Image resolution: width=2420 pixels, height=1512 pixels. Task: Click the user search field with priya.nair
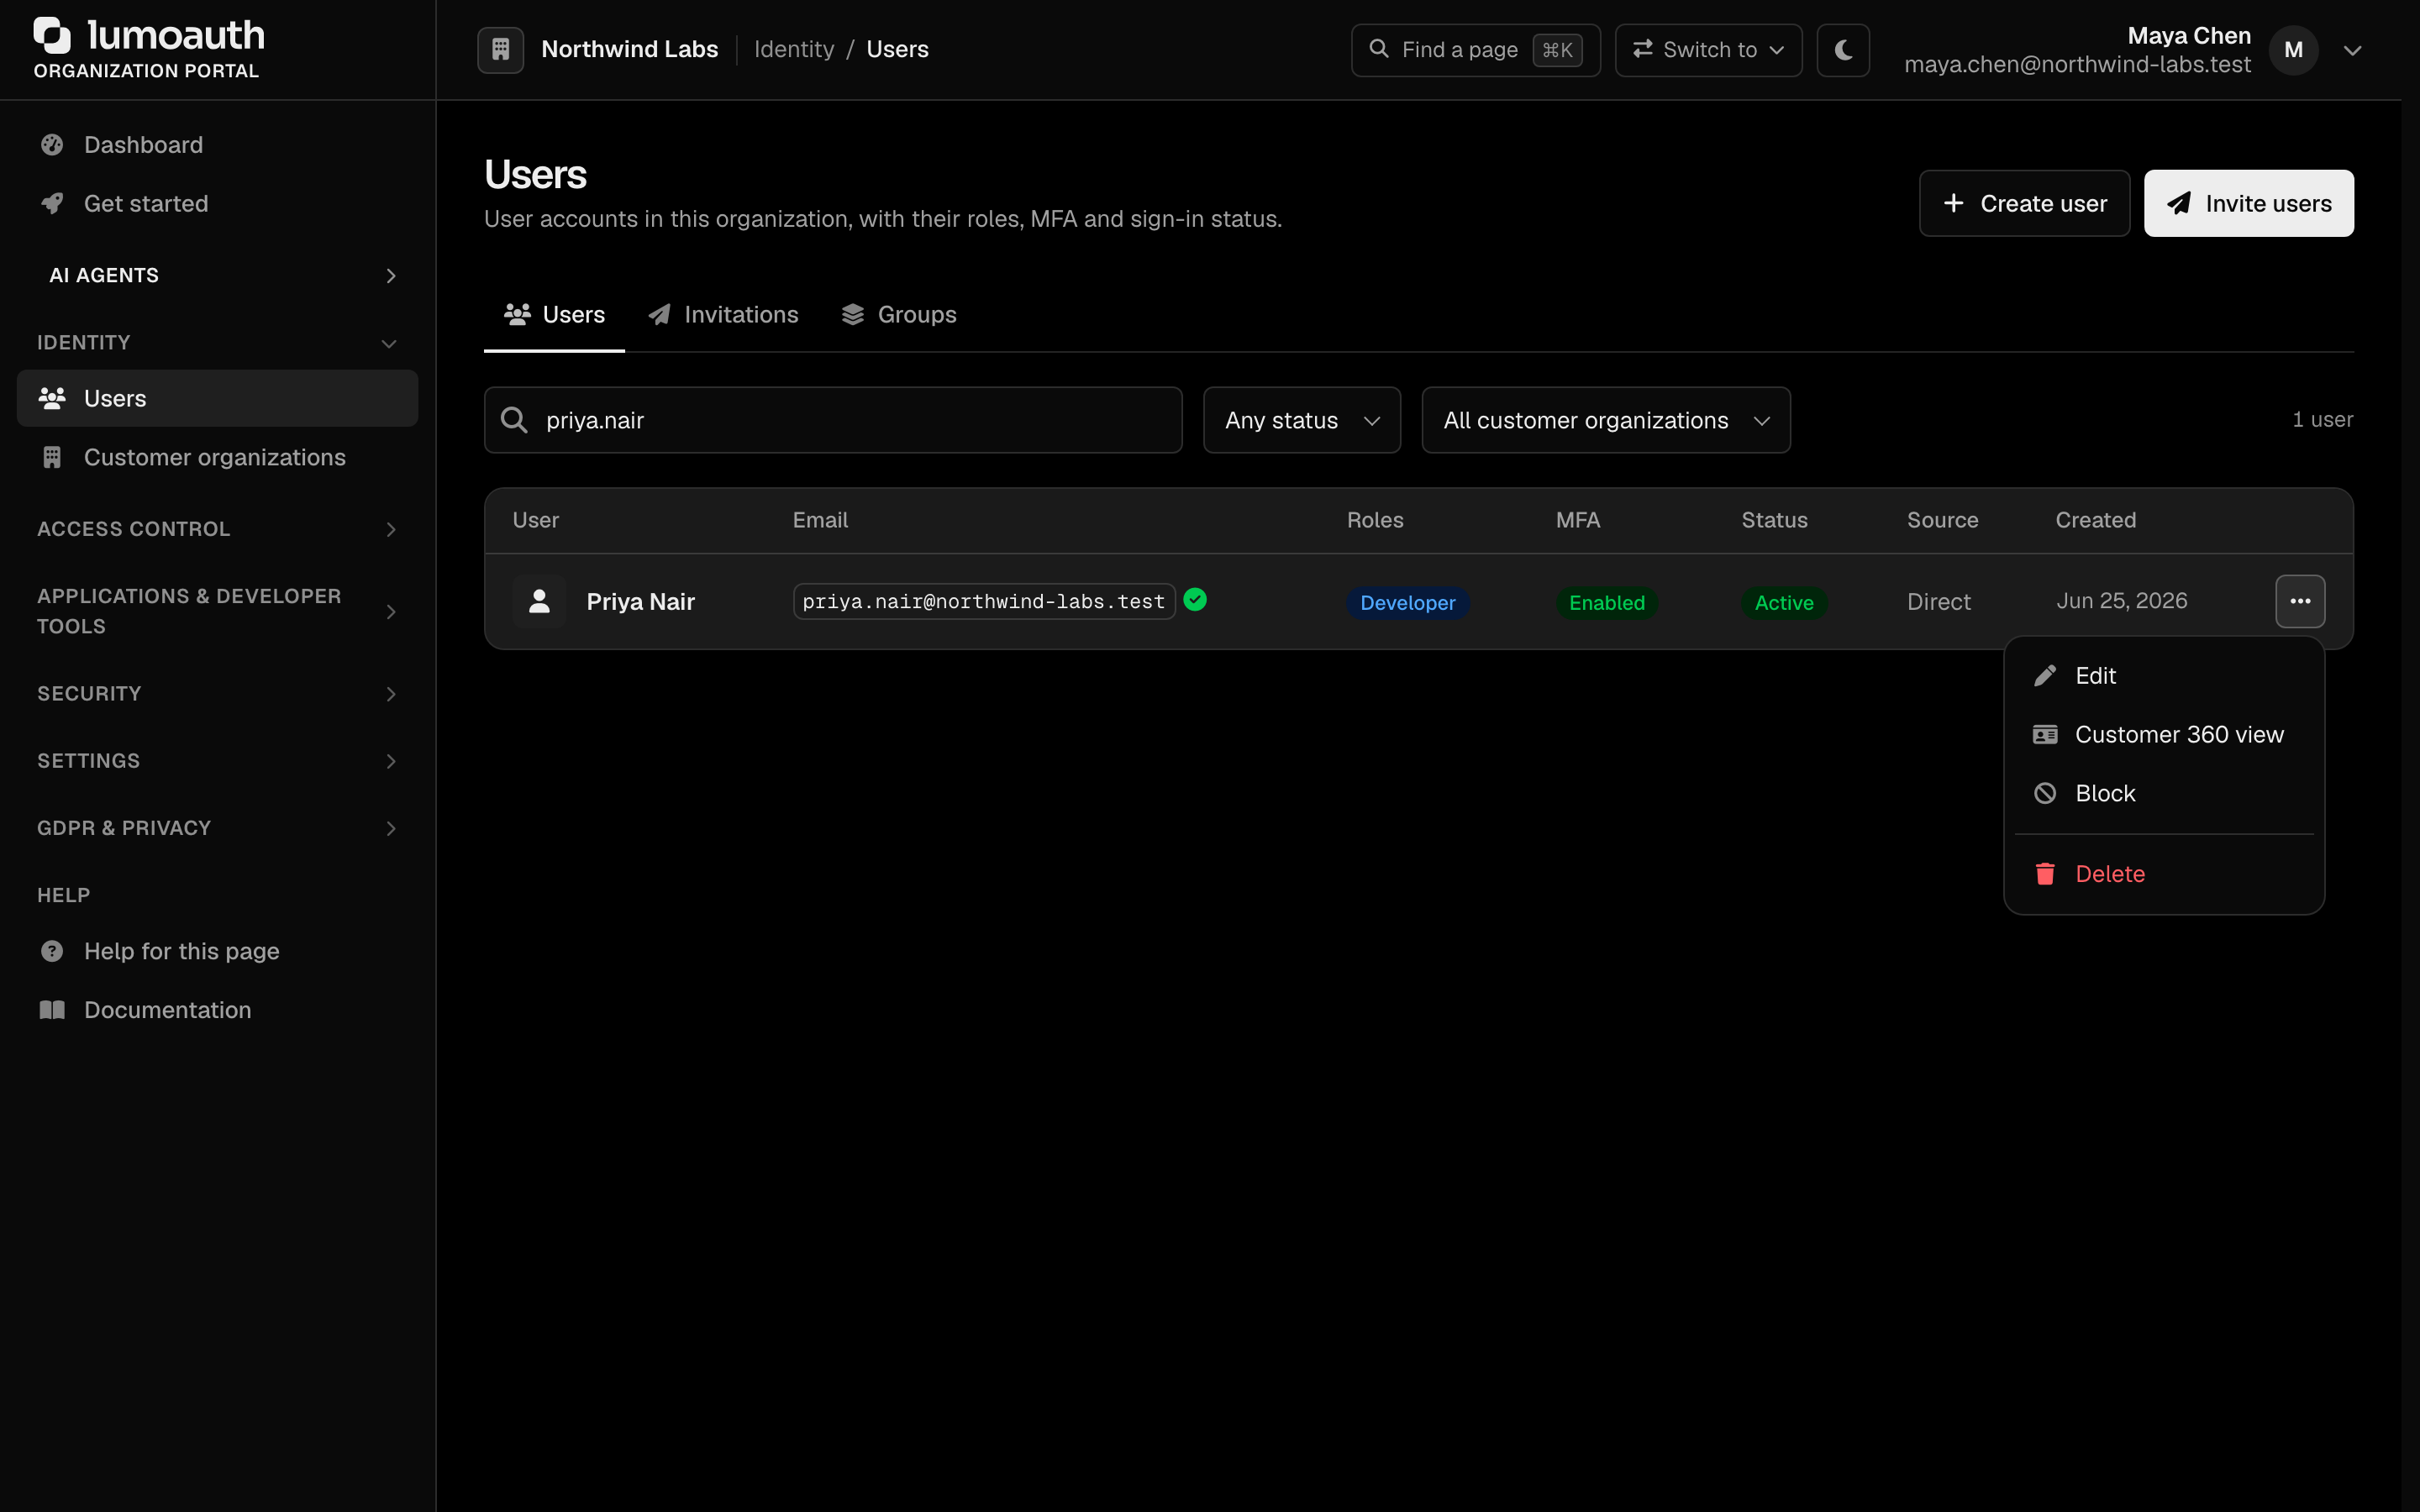coord(833,420)
